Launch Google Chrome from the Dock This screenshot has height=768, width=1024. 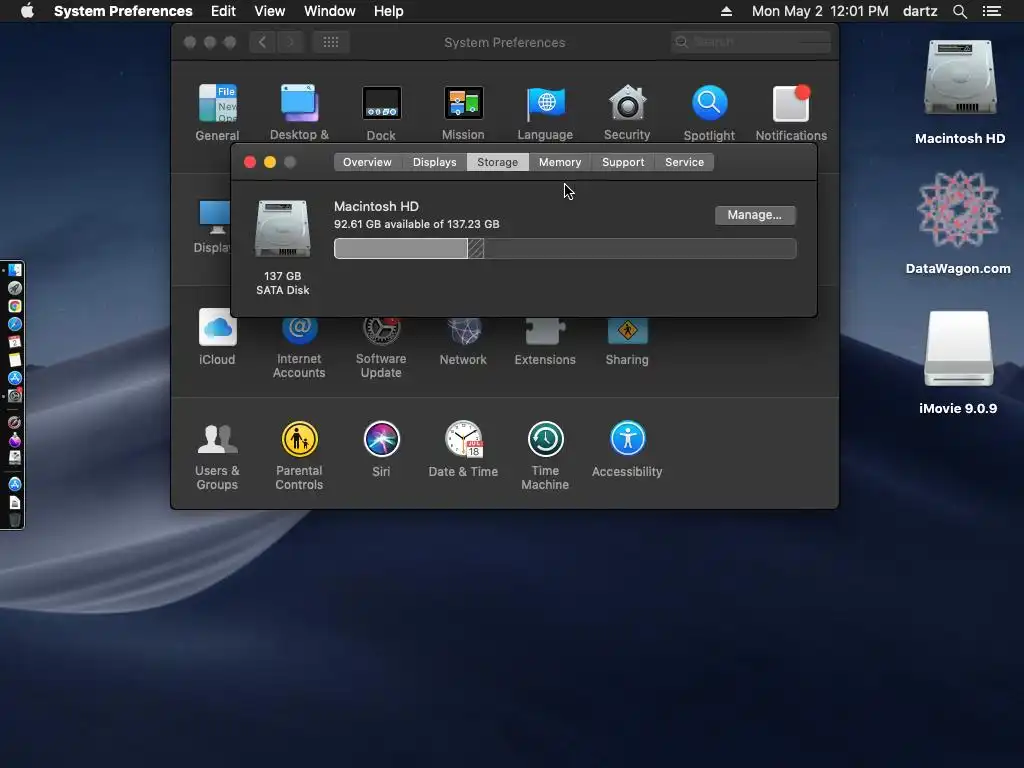pyautogui.click(x=14, y=306)
